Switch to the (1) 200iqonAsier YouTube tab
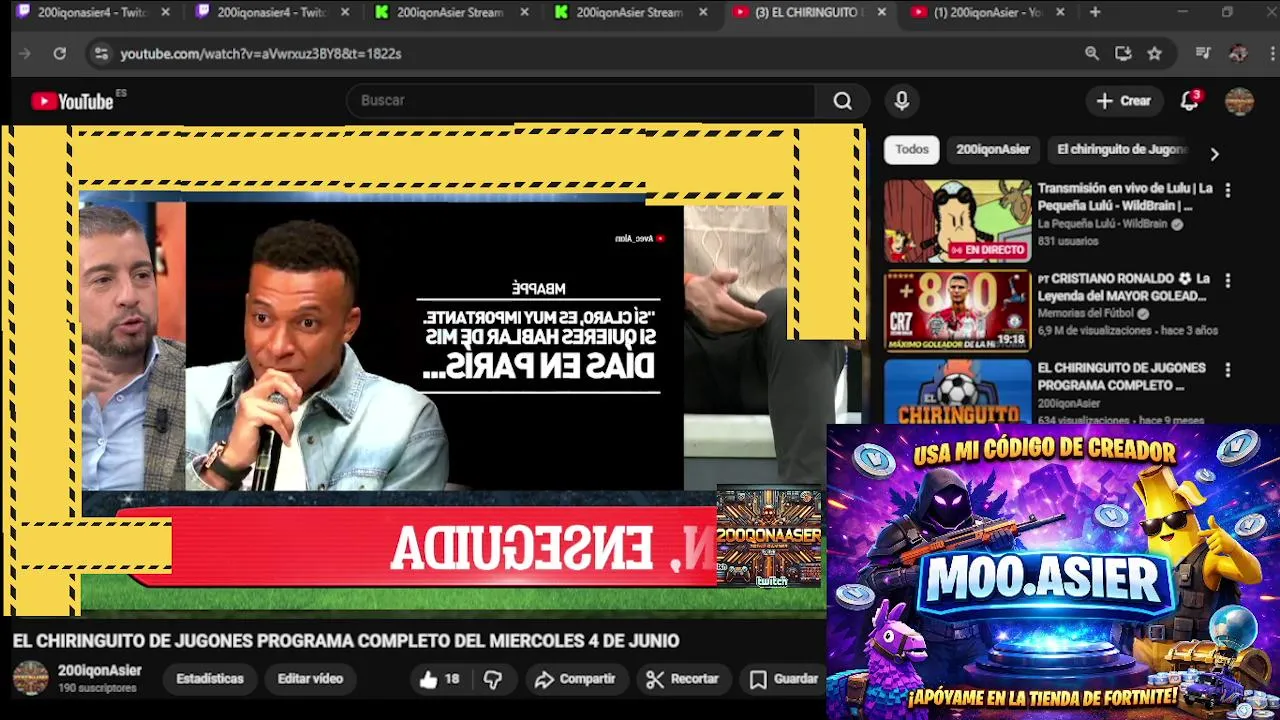The width and height of the screenshot is (1280, 720). tap(988, 13)
